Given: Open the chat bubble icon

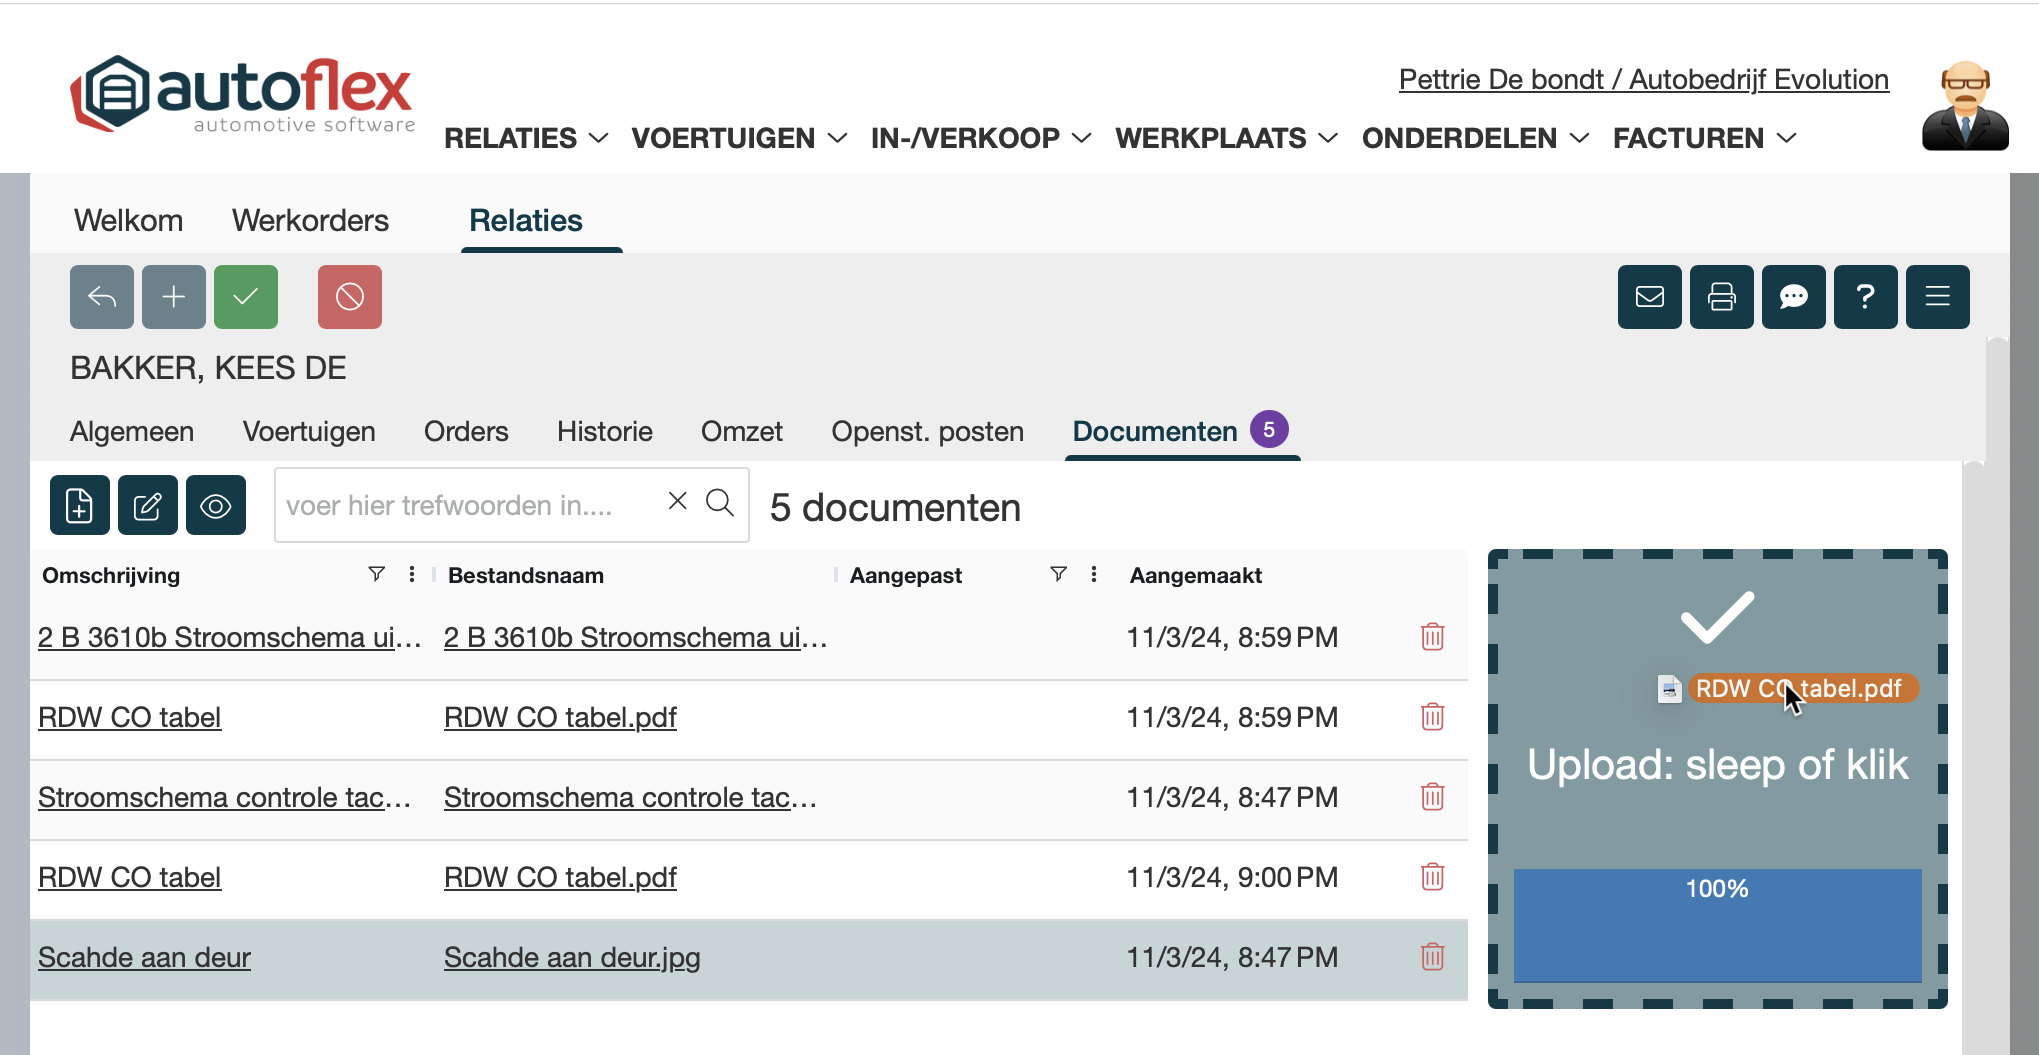Looking at the screenshot, I should (1794, 297).
